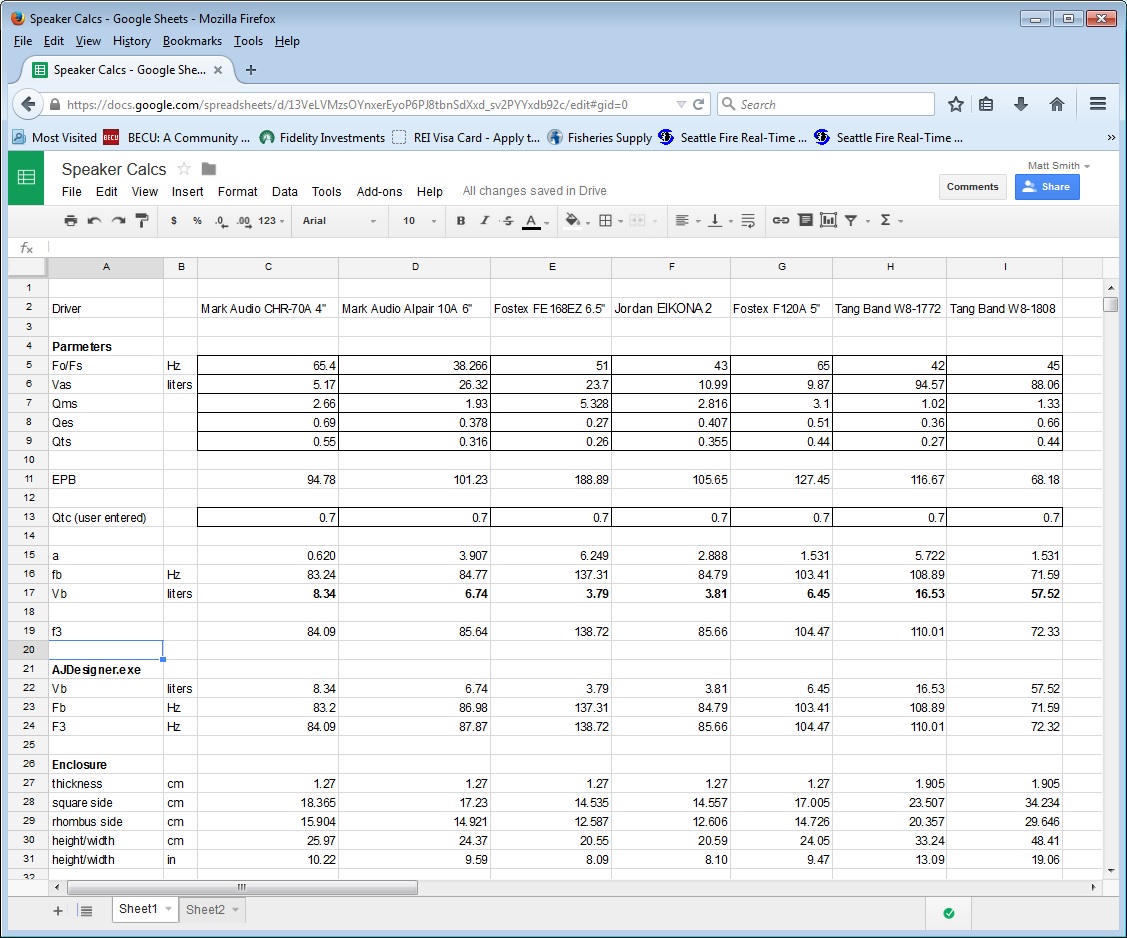Open the all sheets list
The height and width of the screenshot is (938, 1127).
pos(86,911)
